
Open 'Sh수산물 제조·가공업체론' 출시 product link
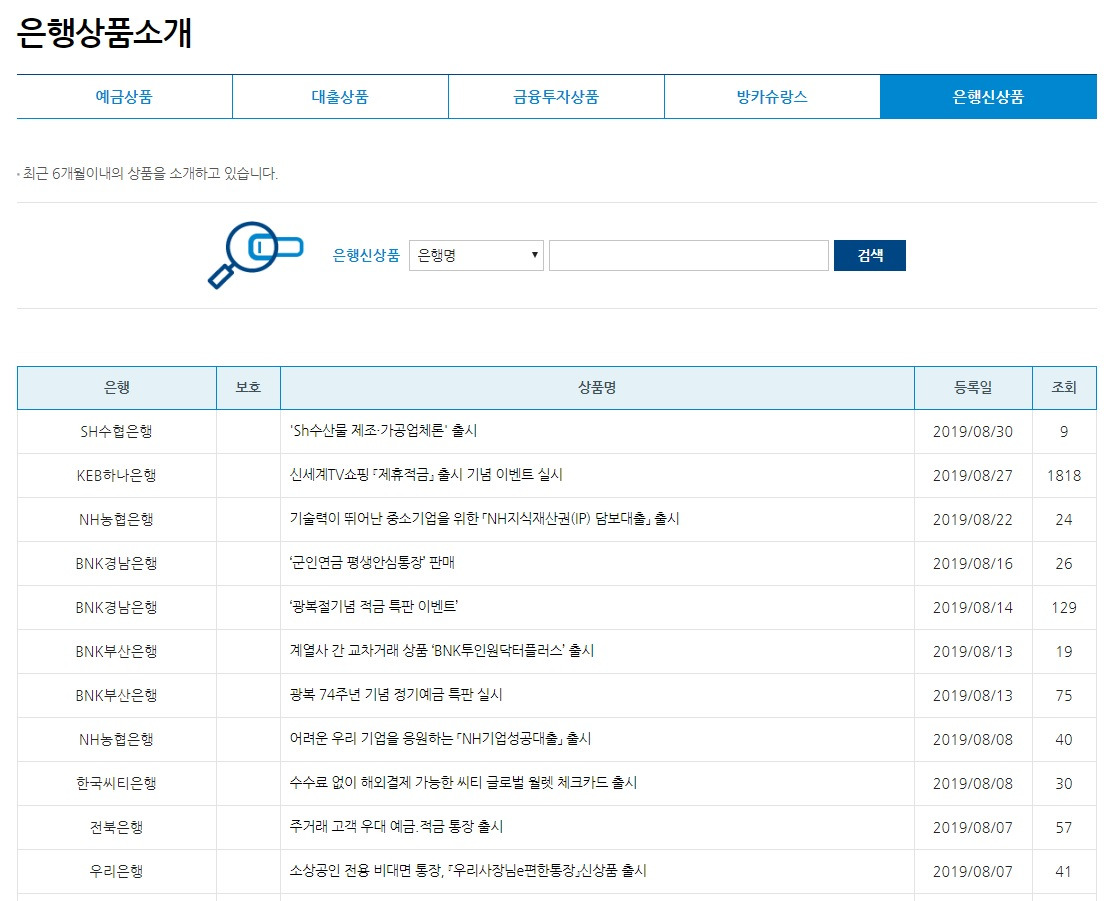tap(384, 431)
